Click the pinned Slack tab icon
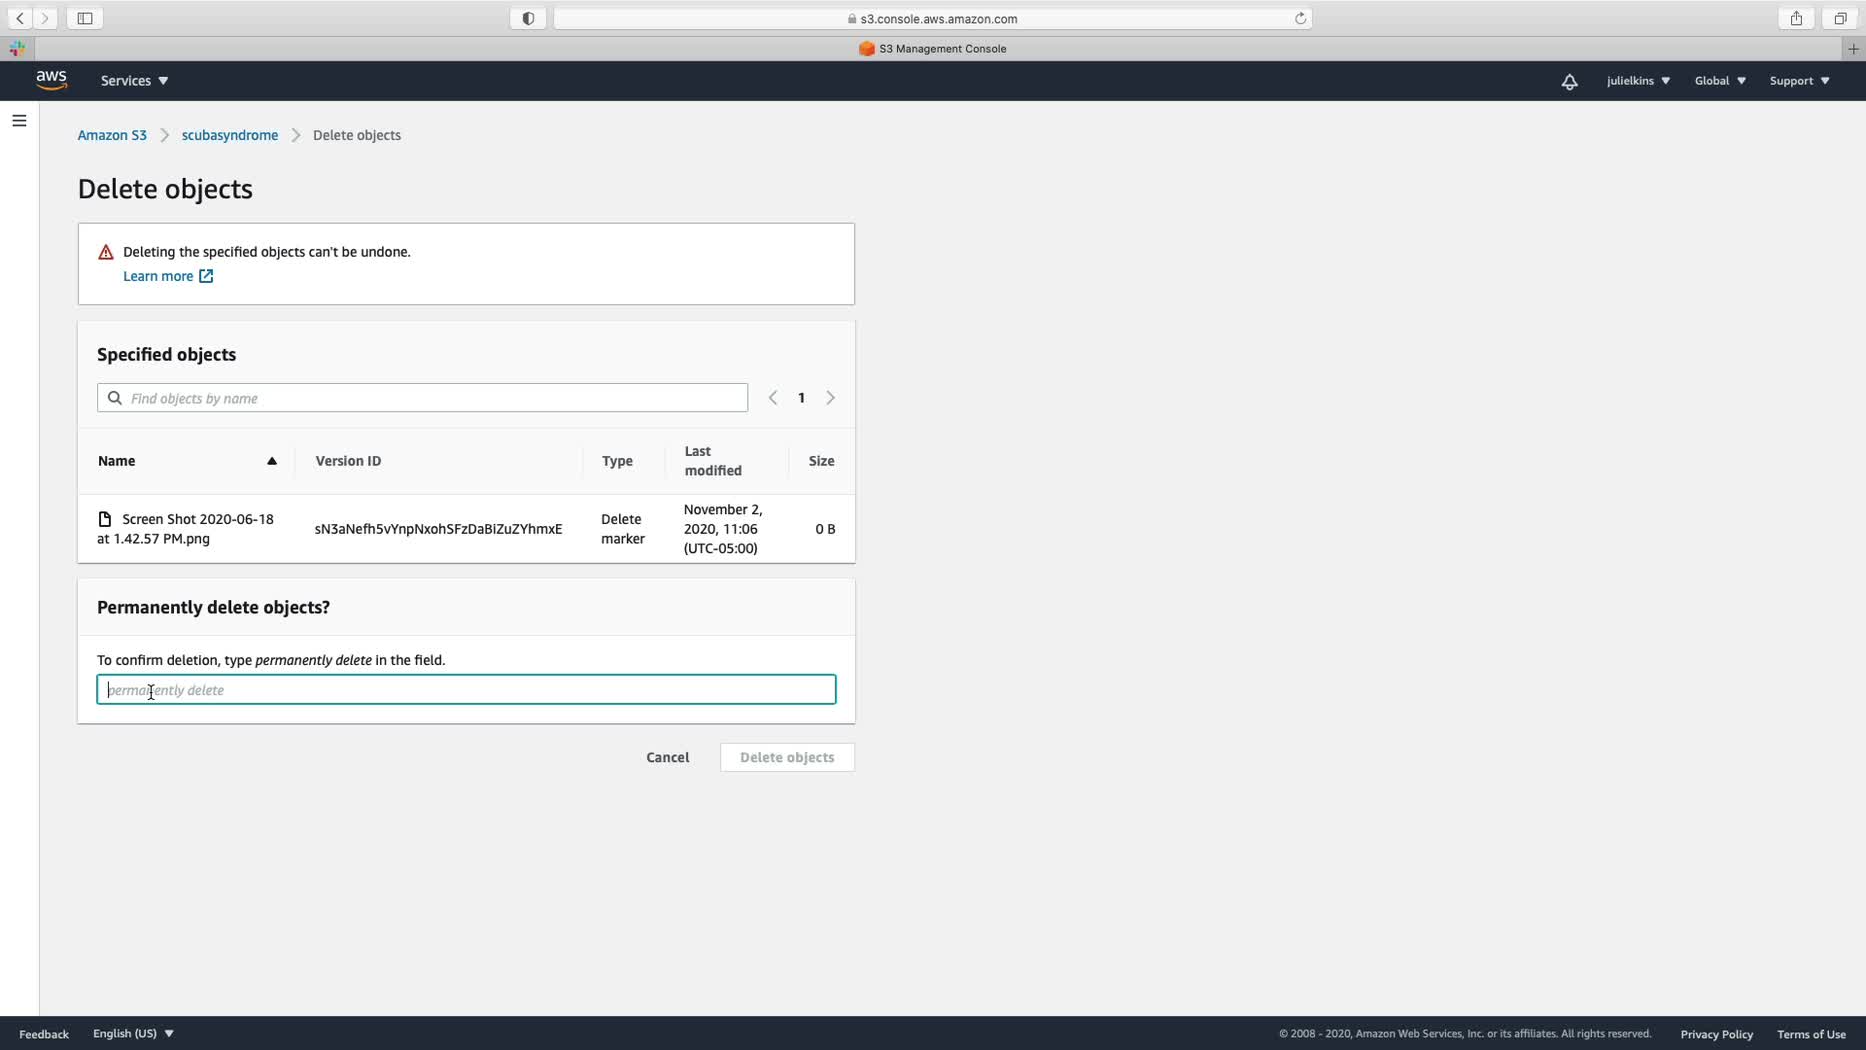 coord(17,48)
